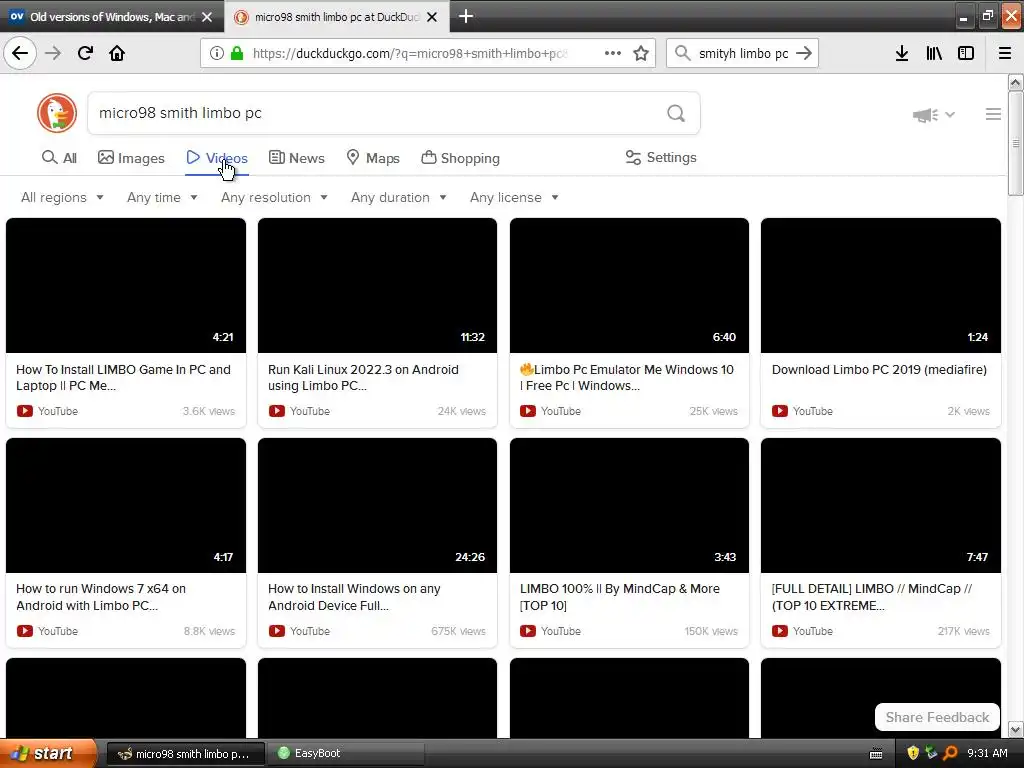Click the 675K views text
Image resolution: width=1024 pixels, height=768 pixels.
click(x=458, y=631)
